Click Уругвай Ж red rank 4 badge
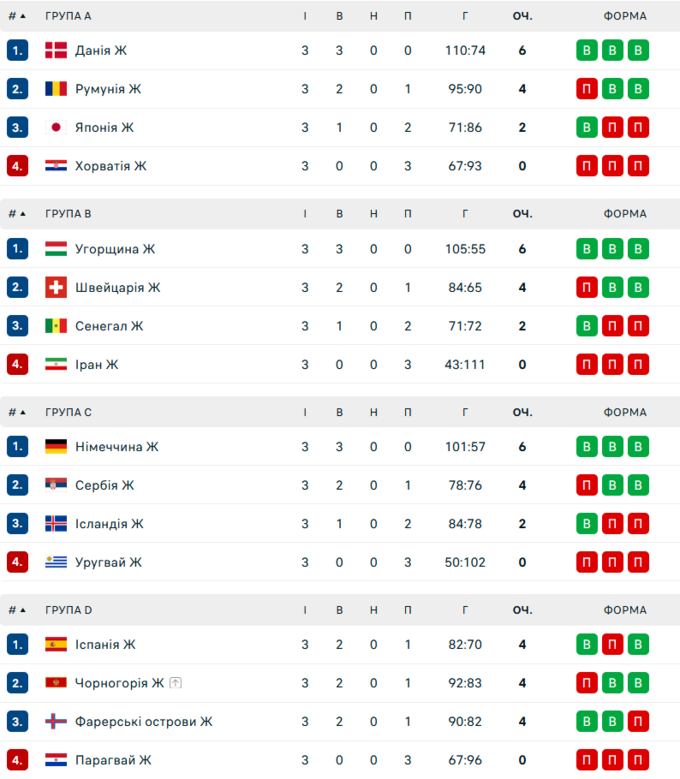 [17, 563]
